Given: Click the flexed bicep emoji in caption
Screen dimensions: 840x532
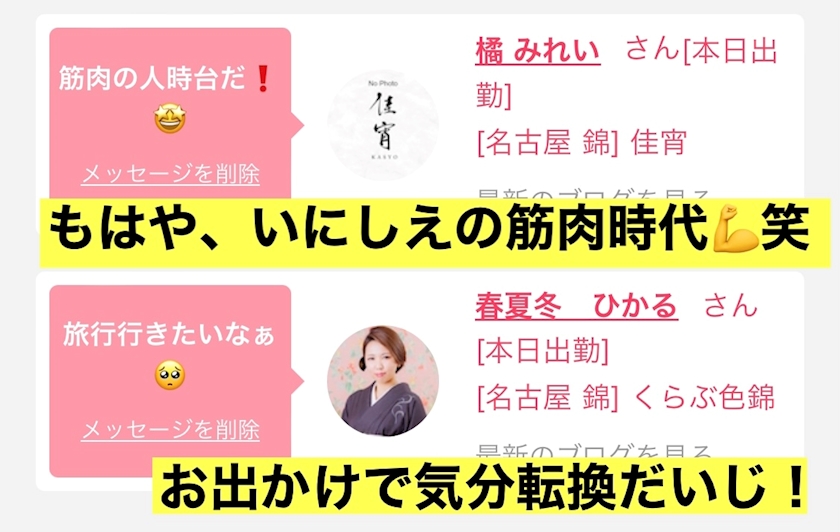Looking at the screenshot, I should click(x=735, y=228).
